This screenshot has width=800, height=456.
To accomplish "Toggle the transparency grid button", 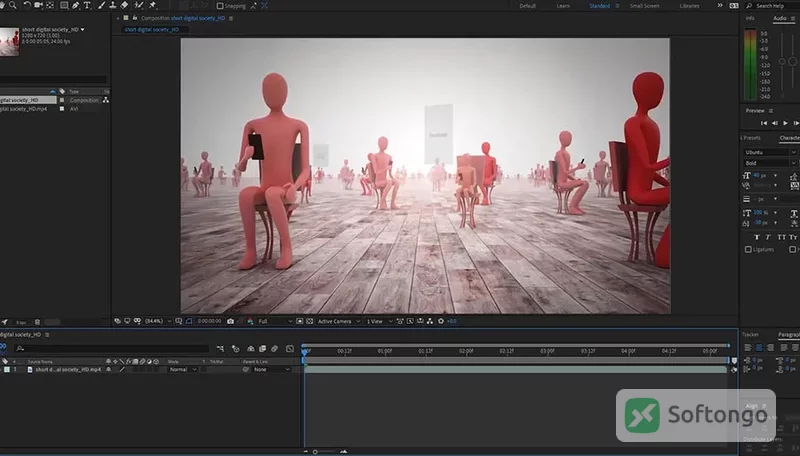I will (310, 321).
